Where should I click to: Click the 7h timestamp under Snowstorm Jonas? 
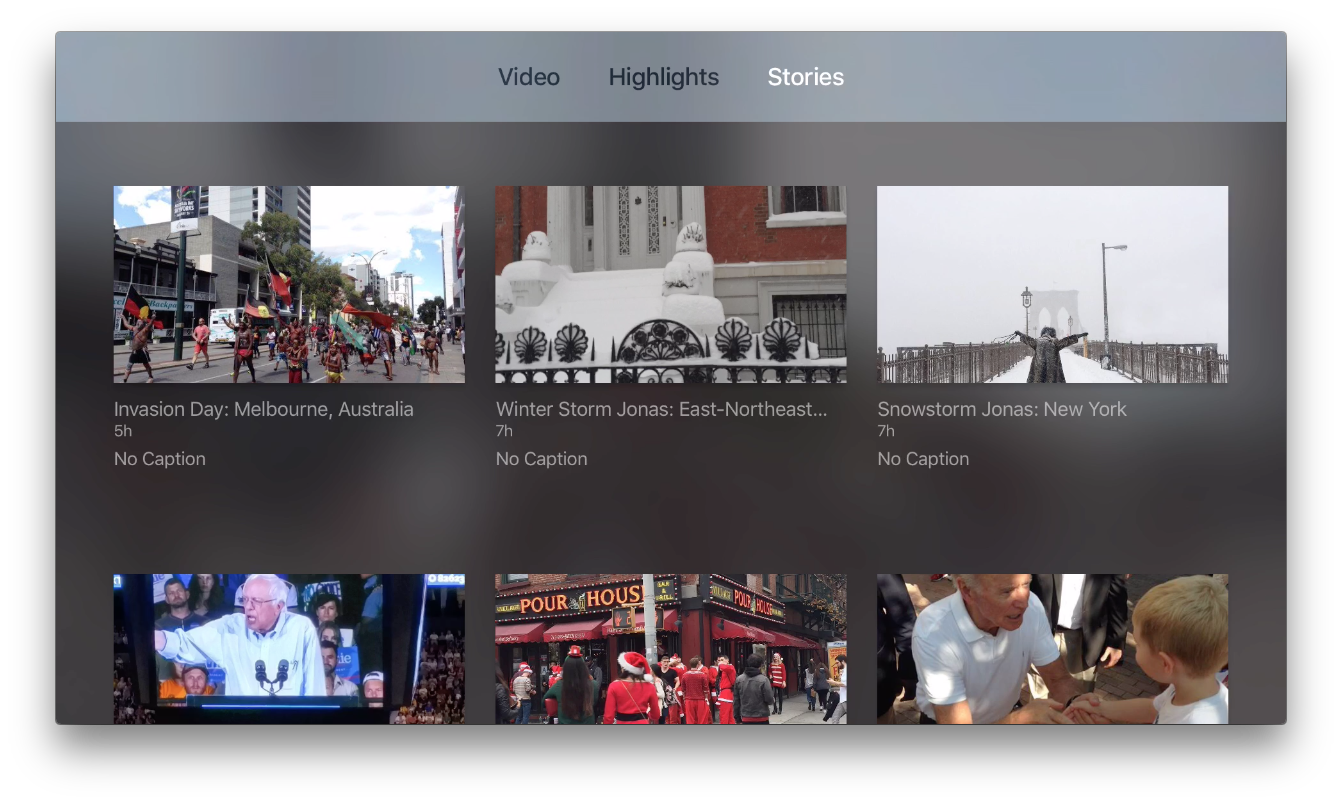coord(886,431)
